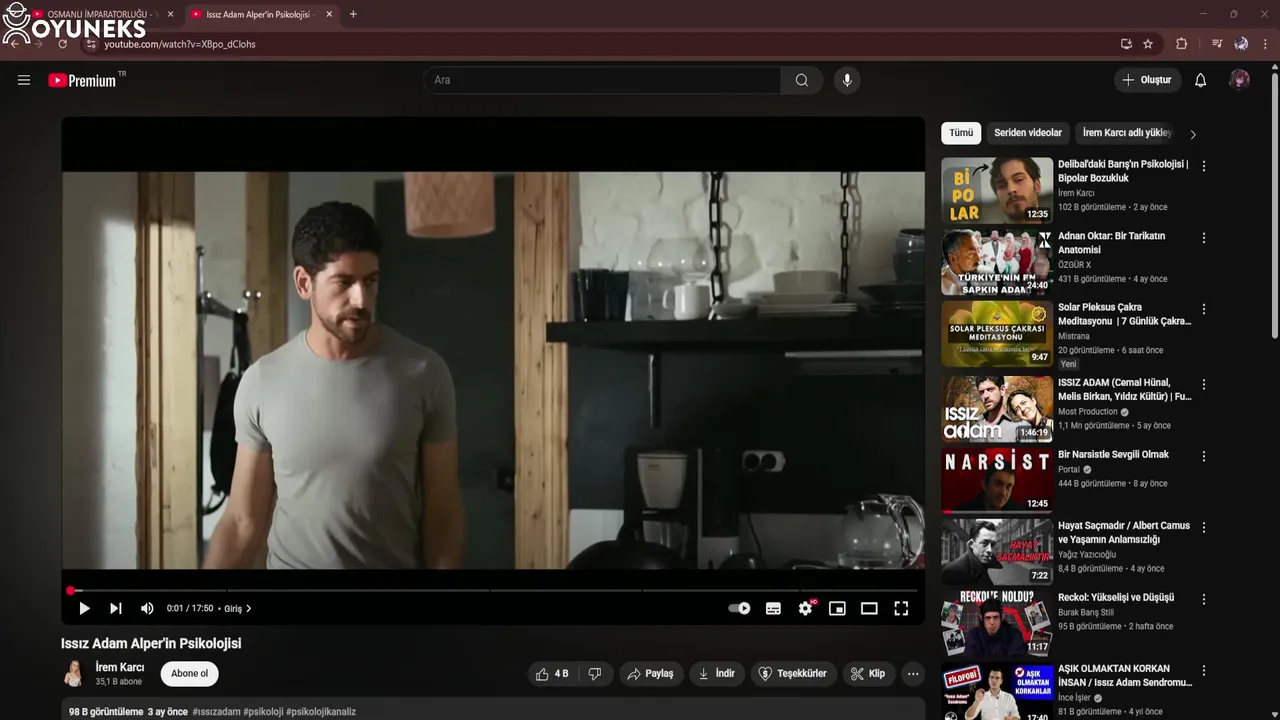Open options for Delibal'daki Barış video
The image size is (1280, 720).
tap(1204, 166)
